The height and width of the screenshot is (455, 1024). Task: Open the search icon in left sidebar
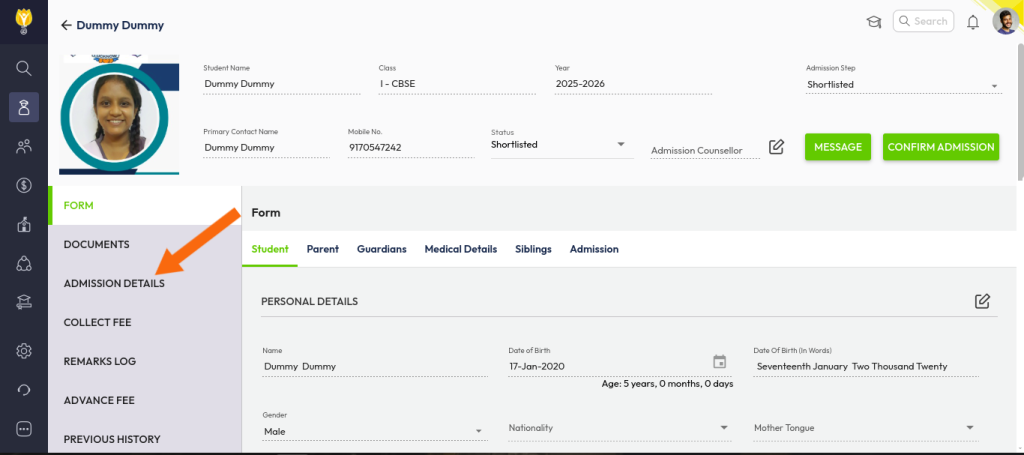24,68
